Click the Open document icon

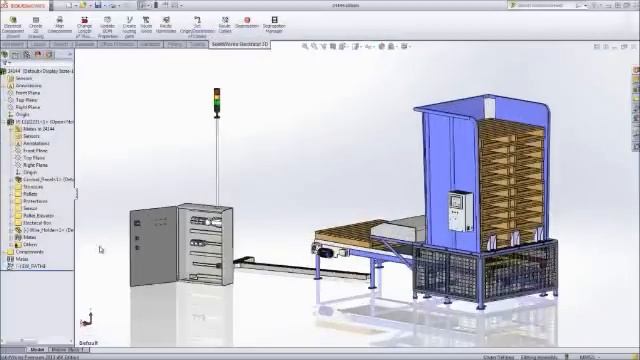(83, 5)
